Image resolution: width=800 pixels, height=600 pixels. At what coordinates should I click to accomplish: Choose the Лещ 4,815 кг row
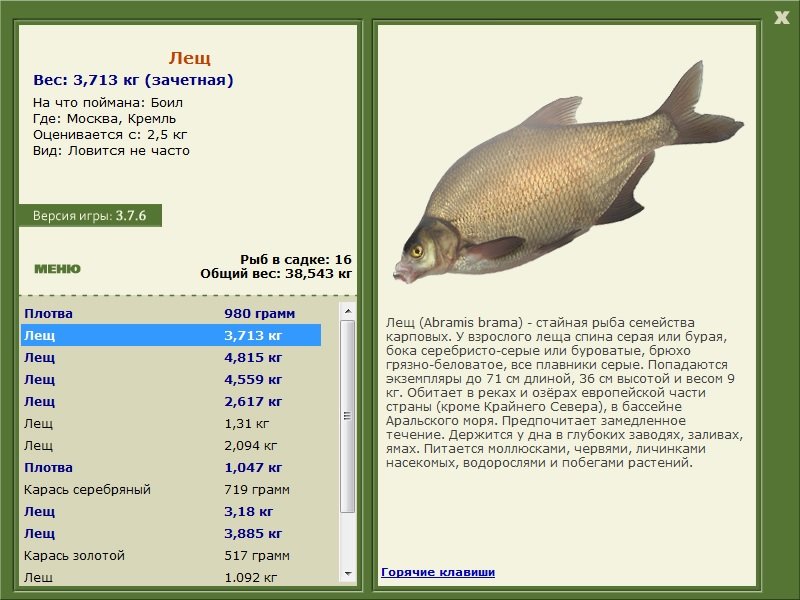point(170,357)
